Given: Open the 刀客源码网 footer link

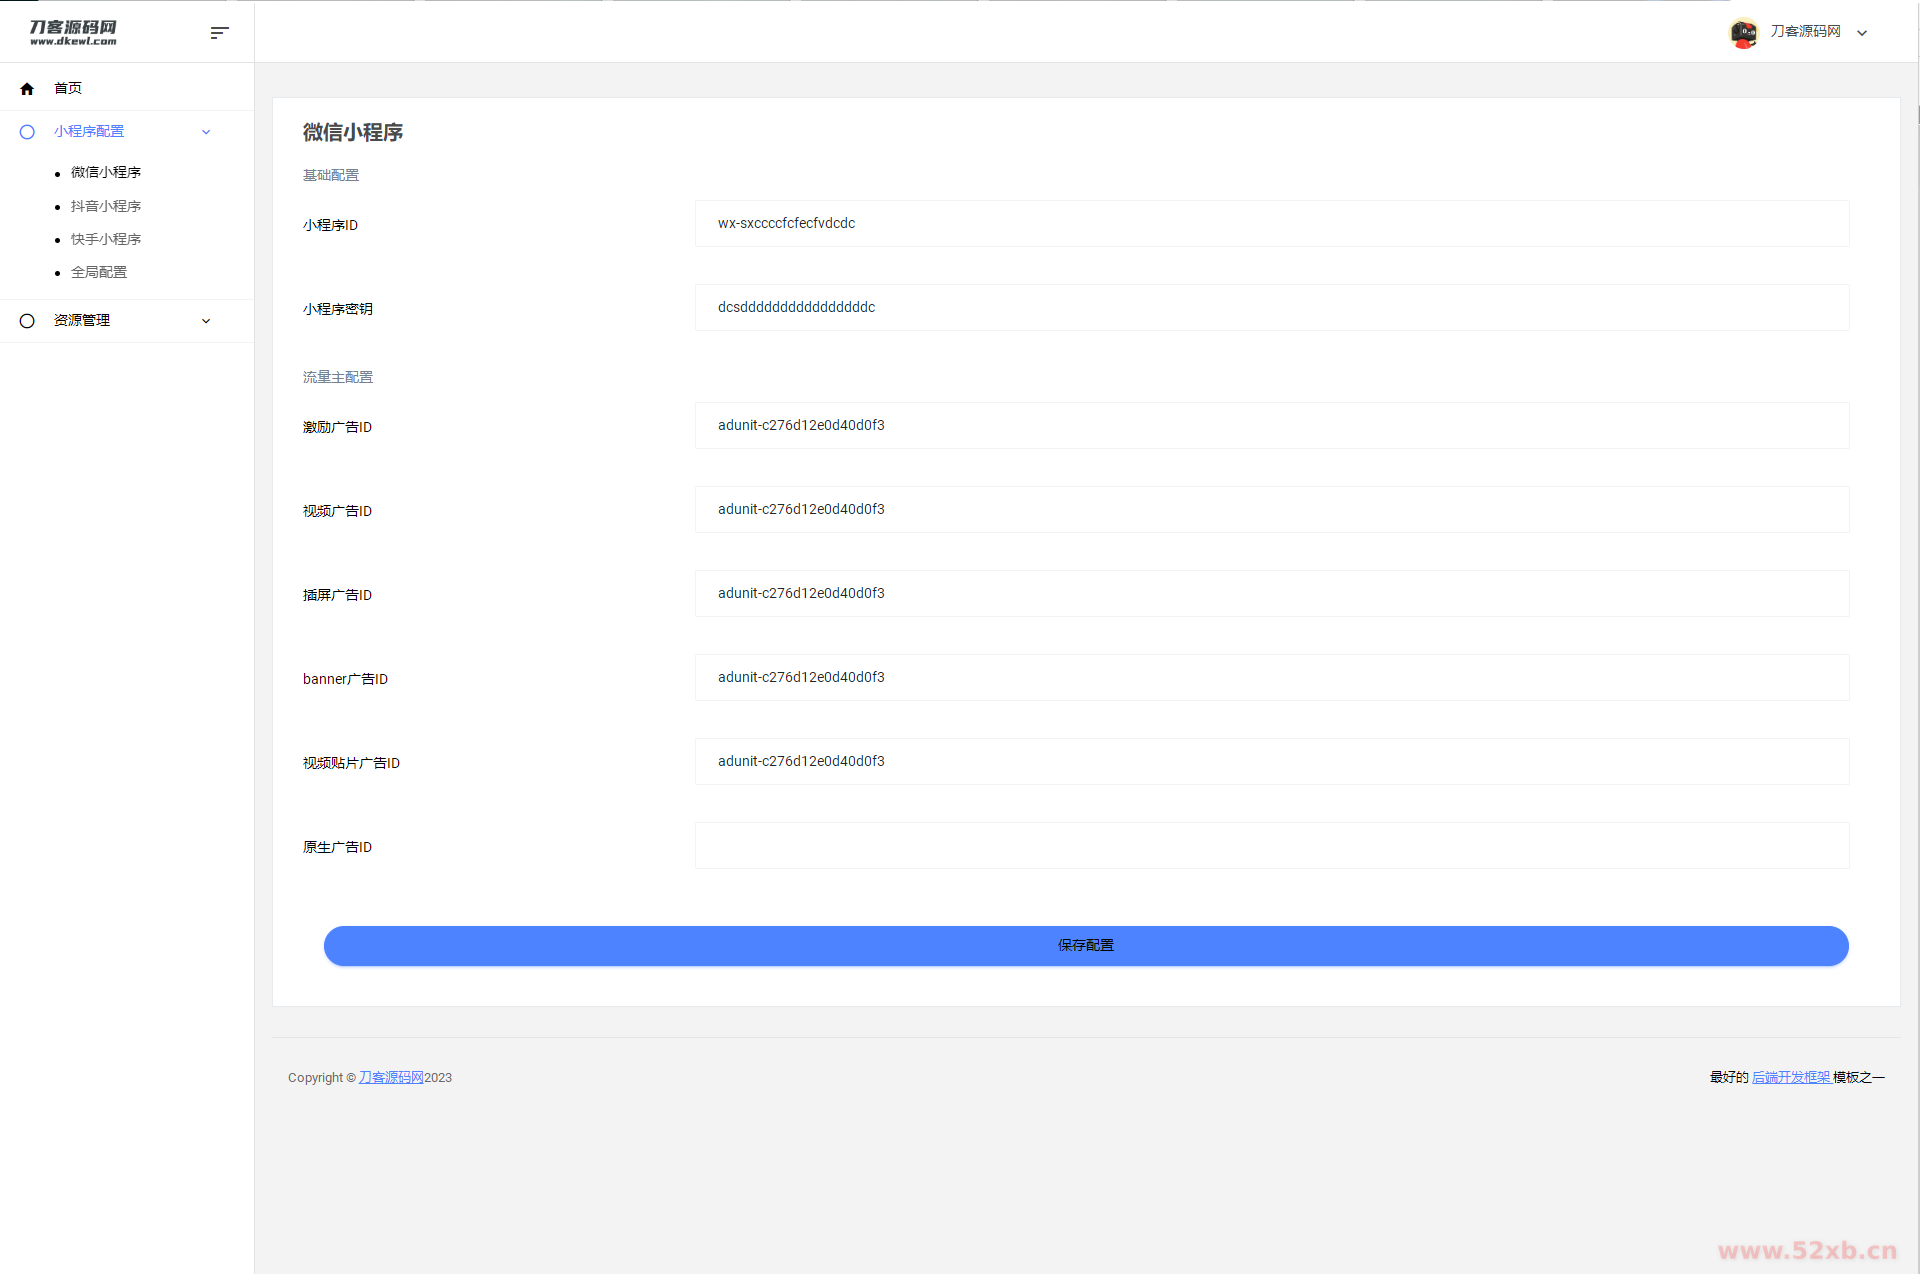Looking at the screenshot, I should click(391, 1077).
